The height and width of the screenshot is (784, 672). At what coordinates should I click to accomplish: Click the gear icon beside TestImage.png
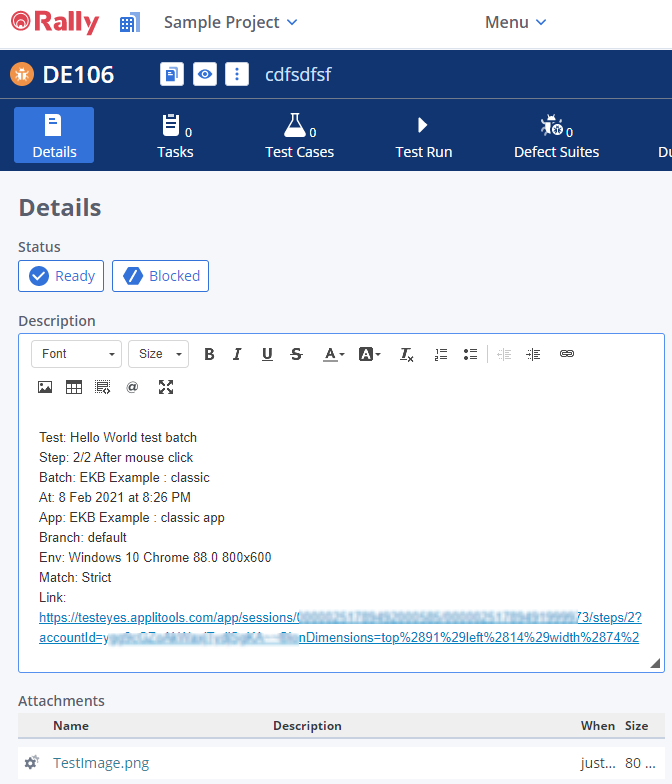pyautogui.click(x=31, y=763)
